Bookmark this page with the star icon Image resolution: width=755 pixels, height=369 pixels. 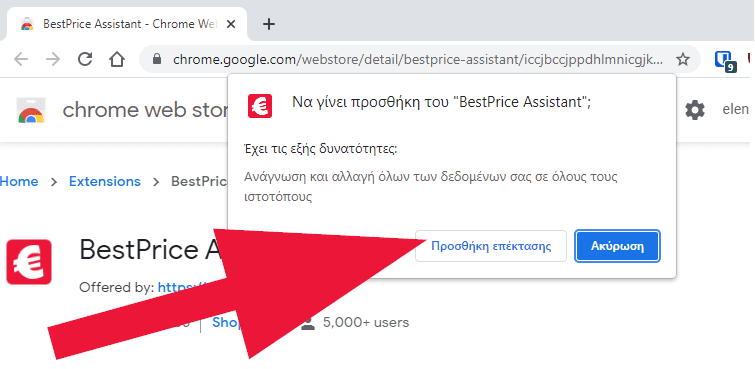682,59
